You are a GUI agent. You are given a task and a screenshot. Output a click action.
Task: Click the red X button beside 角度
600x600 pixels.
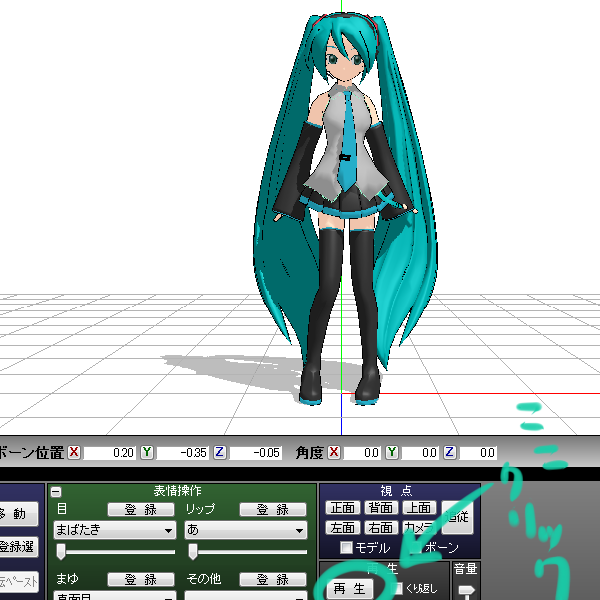(x=334, y=452)
